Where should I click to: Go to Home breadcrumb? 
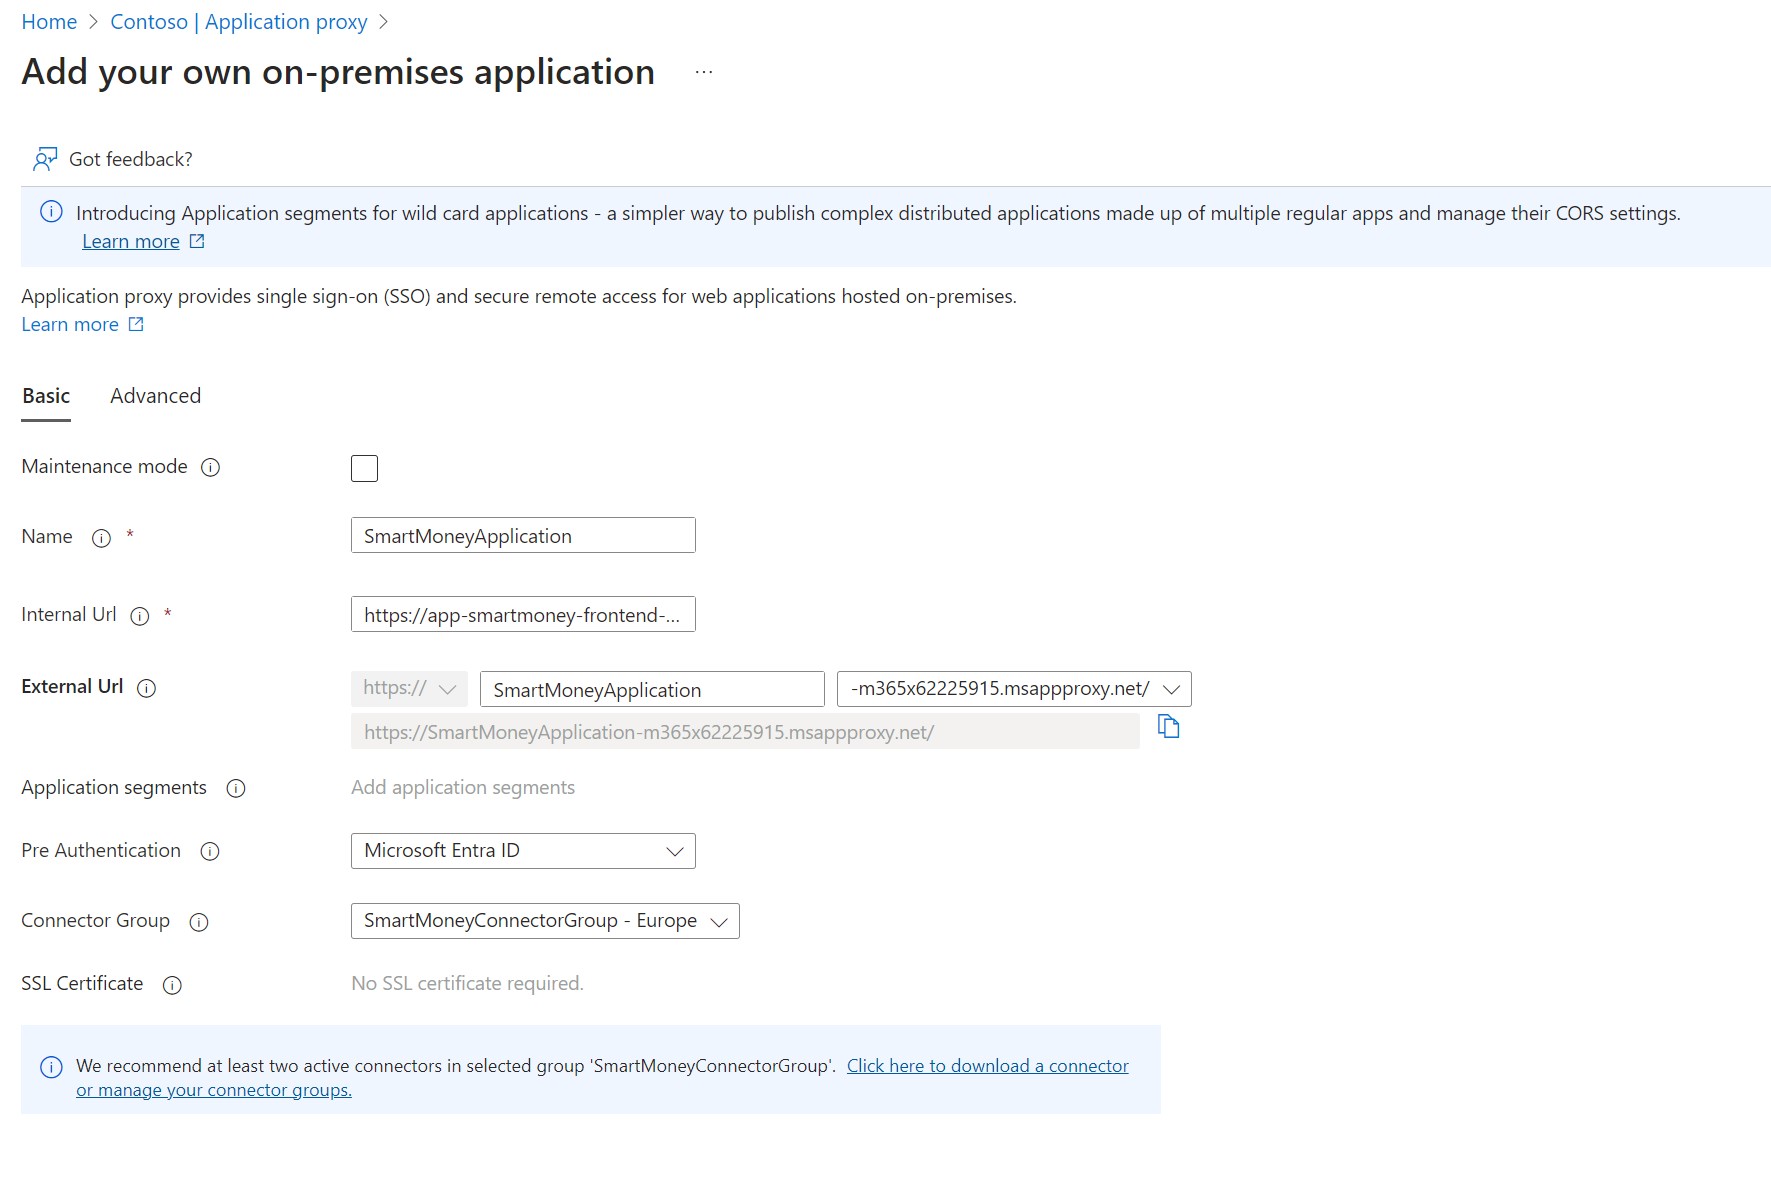coord(49,22)
